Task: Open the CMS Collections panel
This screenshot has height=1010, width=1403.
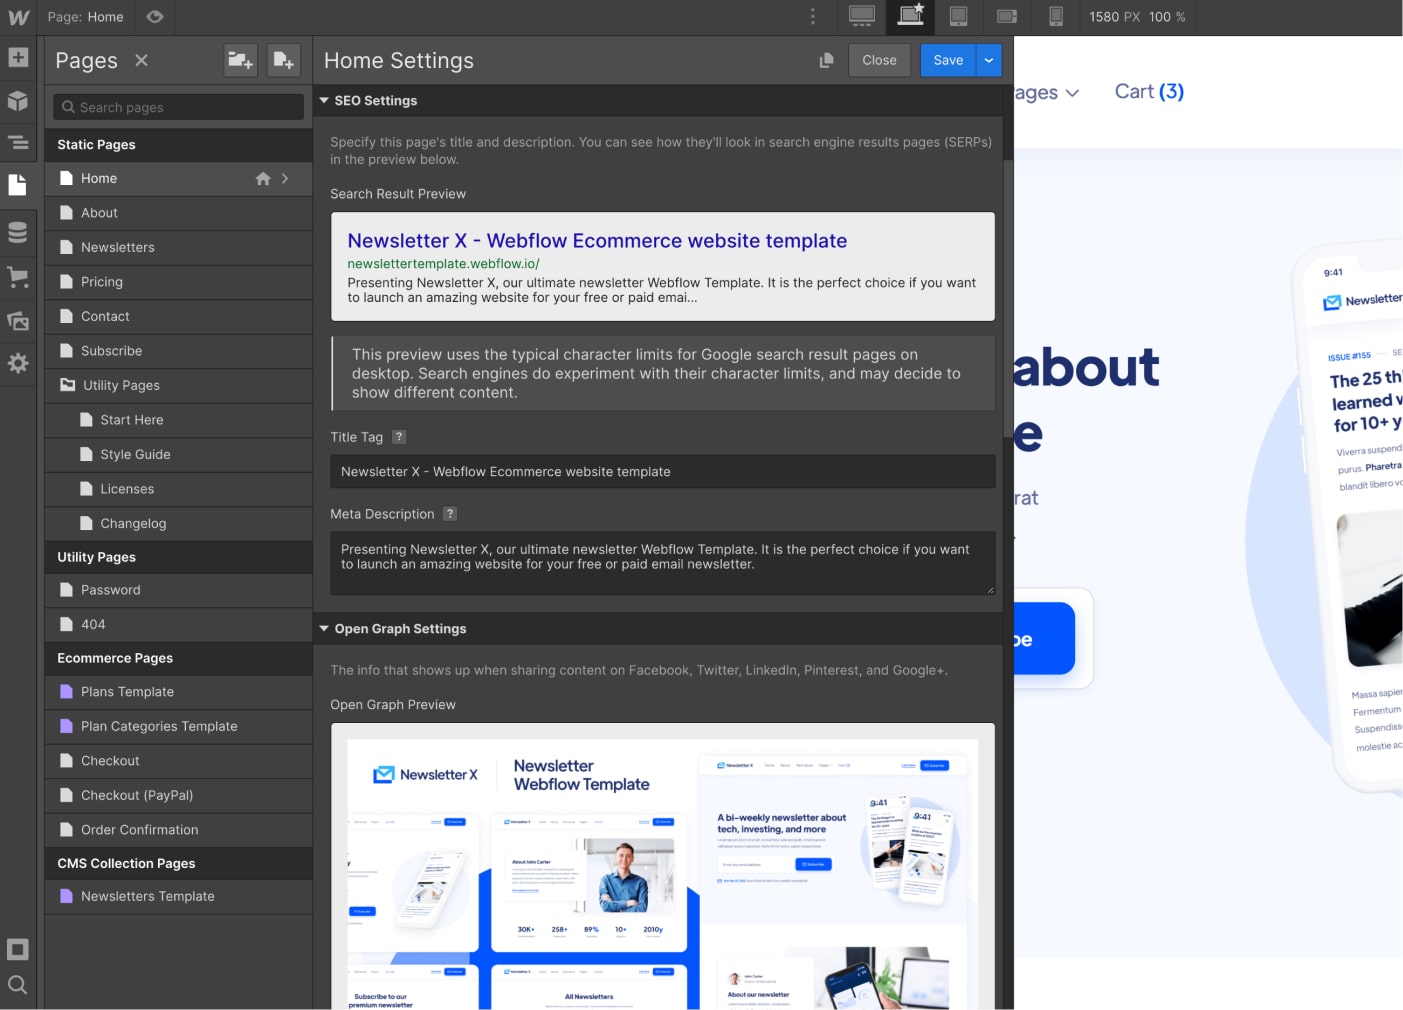Action: click(18, 231)
